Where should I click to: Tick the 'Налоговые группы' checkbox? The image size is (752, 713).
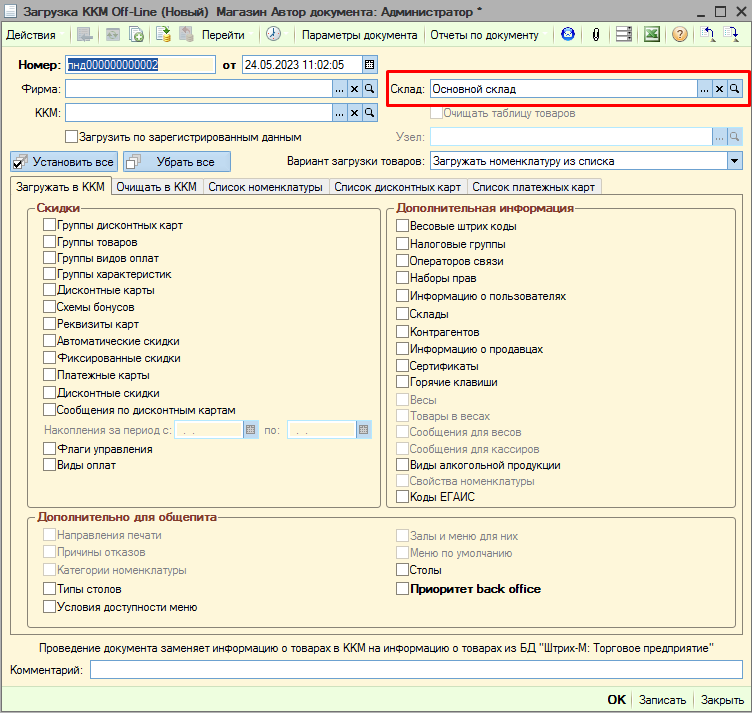(402, 244)
